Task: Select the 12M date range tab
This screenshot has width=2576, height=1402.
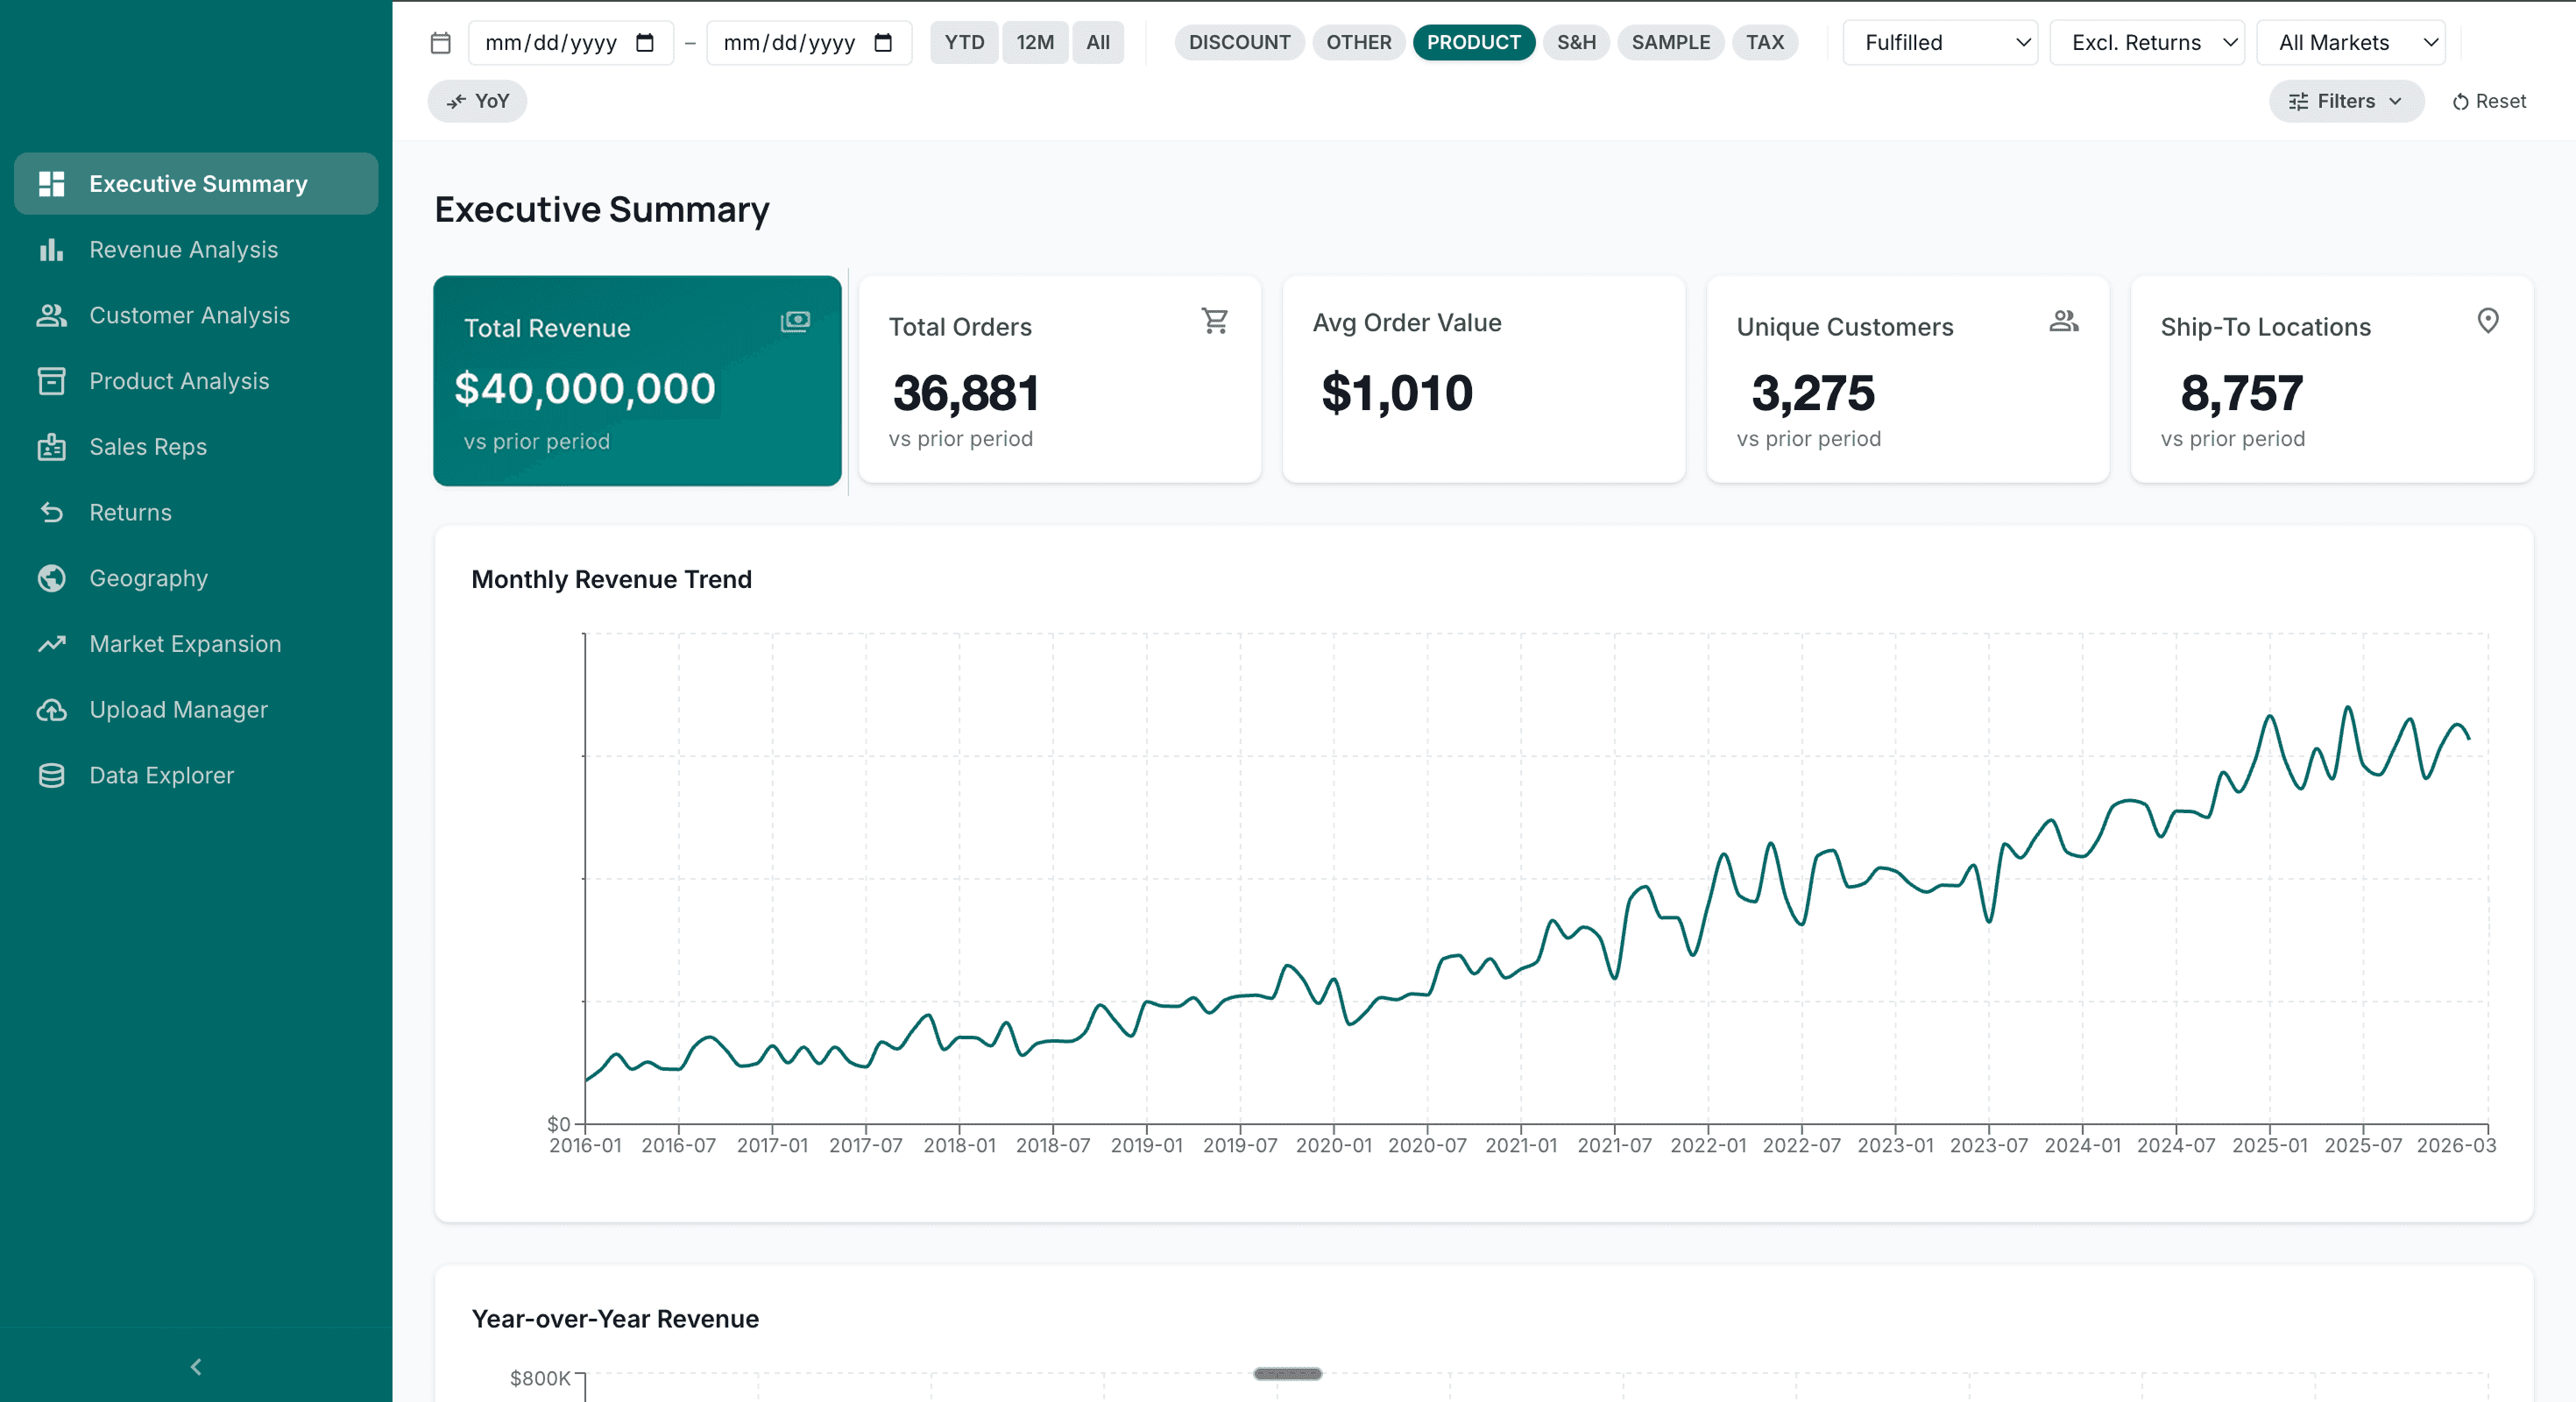Action: tap(1034, 42)
